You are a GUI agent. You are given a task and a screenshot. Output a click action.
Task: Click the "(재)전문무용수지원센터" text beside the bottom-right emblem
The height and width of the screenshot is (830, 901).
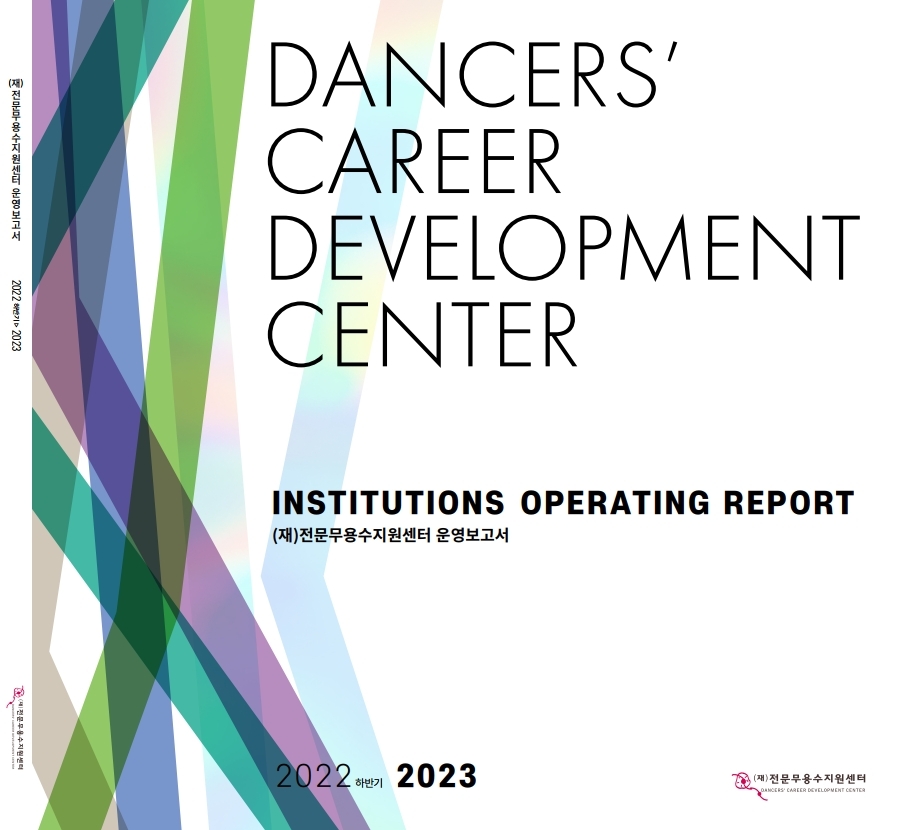[809, 779]
